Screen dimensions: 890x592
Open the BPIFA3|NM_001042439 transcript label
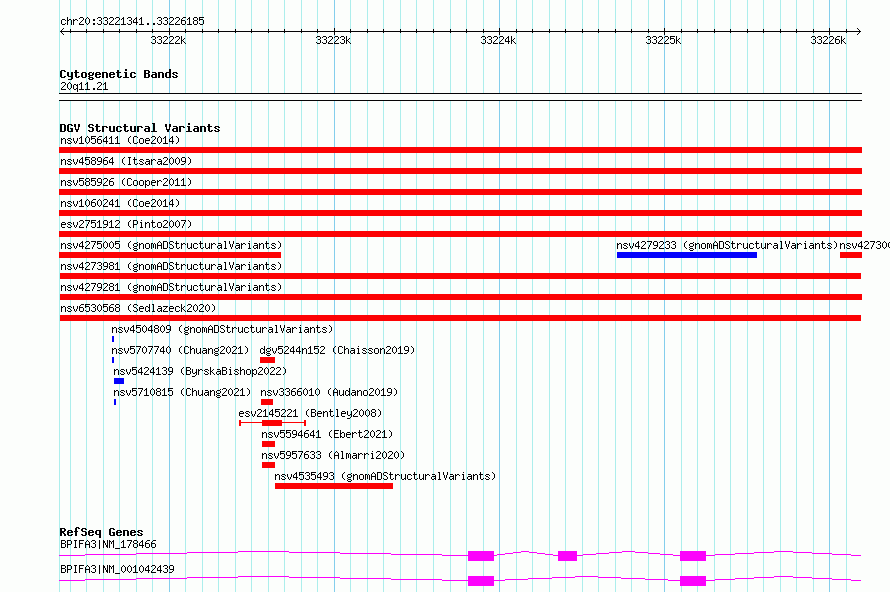point(117,569)
